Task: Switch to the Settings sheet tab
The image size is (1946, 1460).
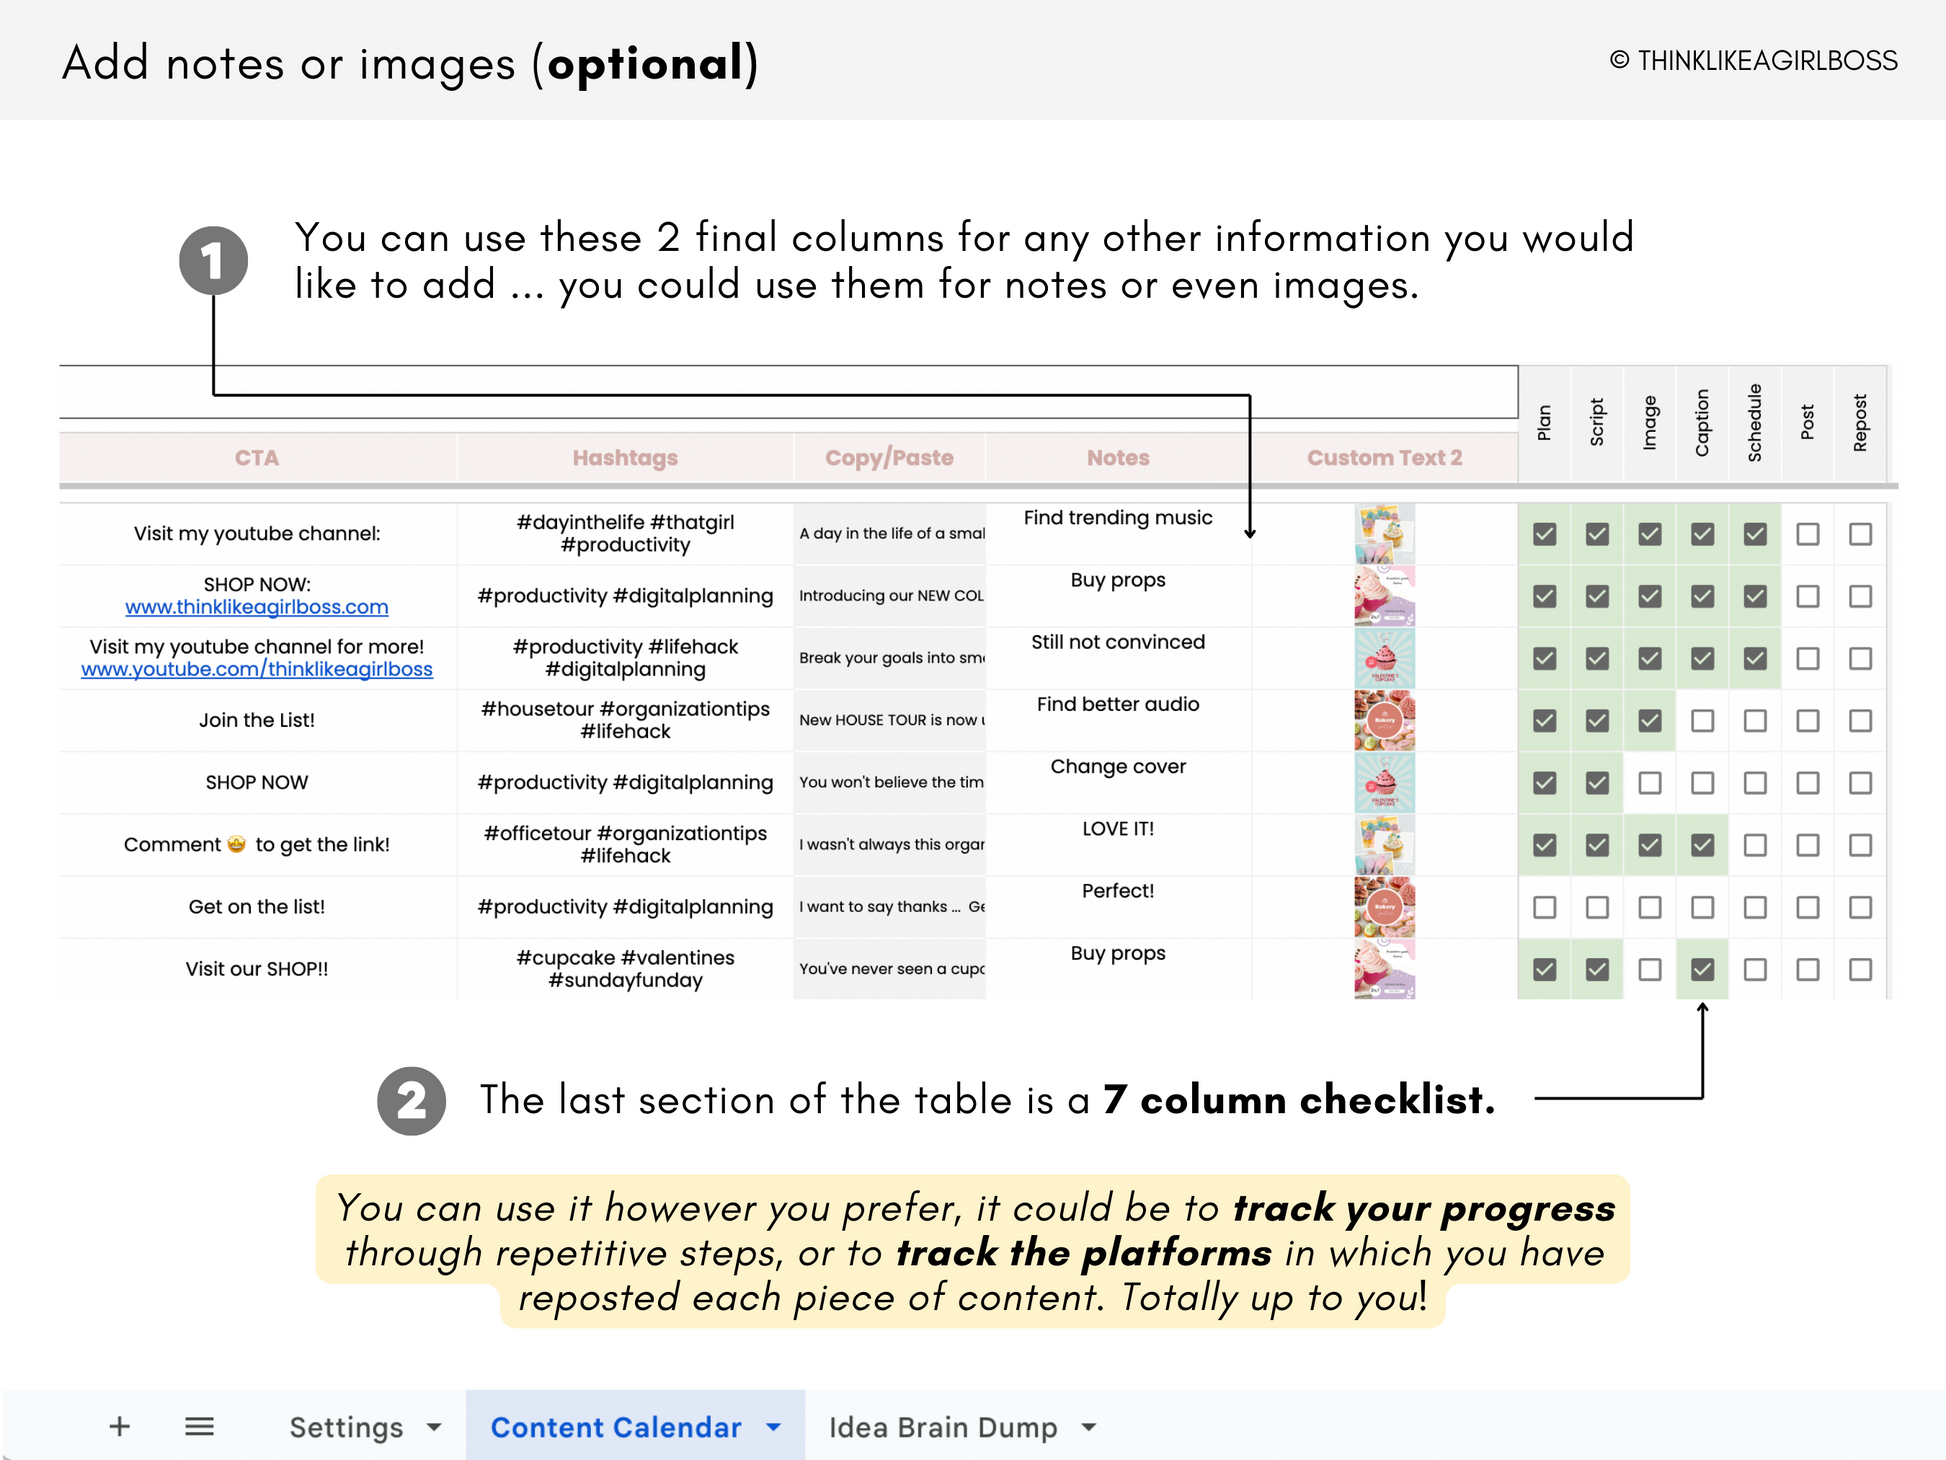Action: pos(346,1427)
